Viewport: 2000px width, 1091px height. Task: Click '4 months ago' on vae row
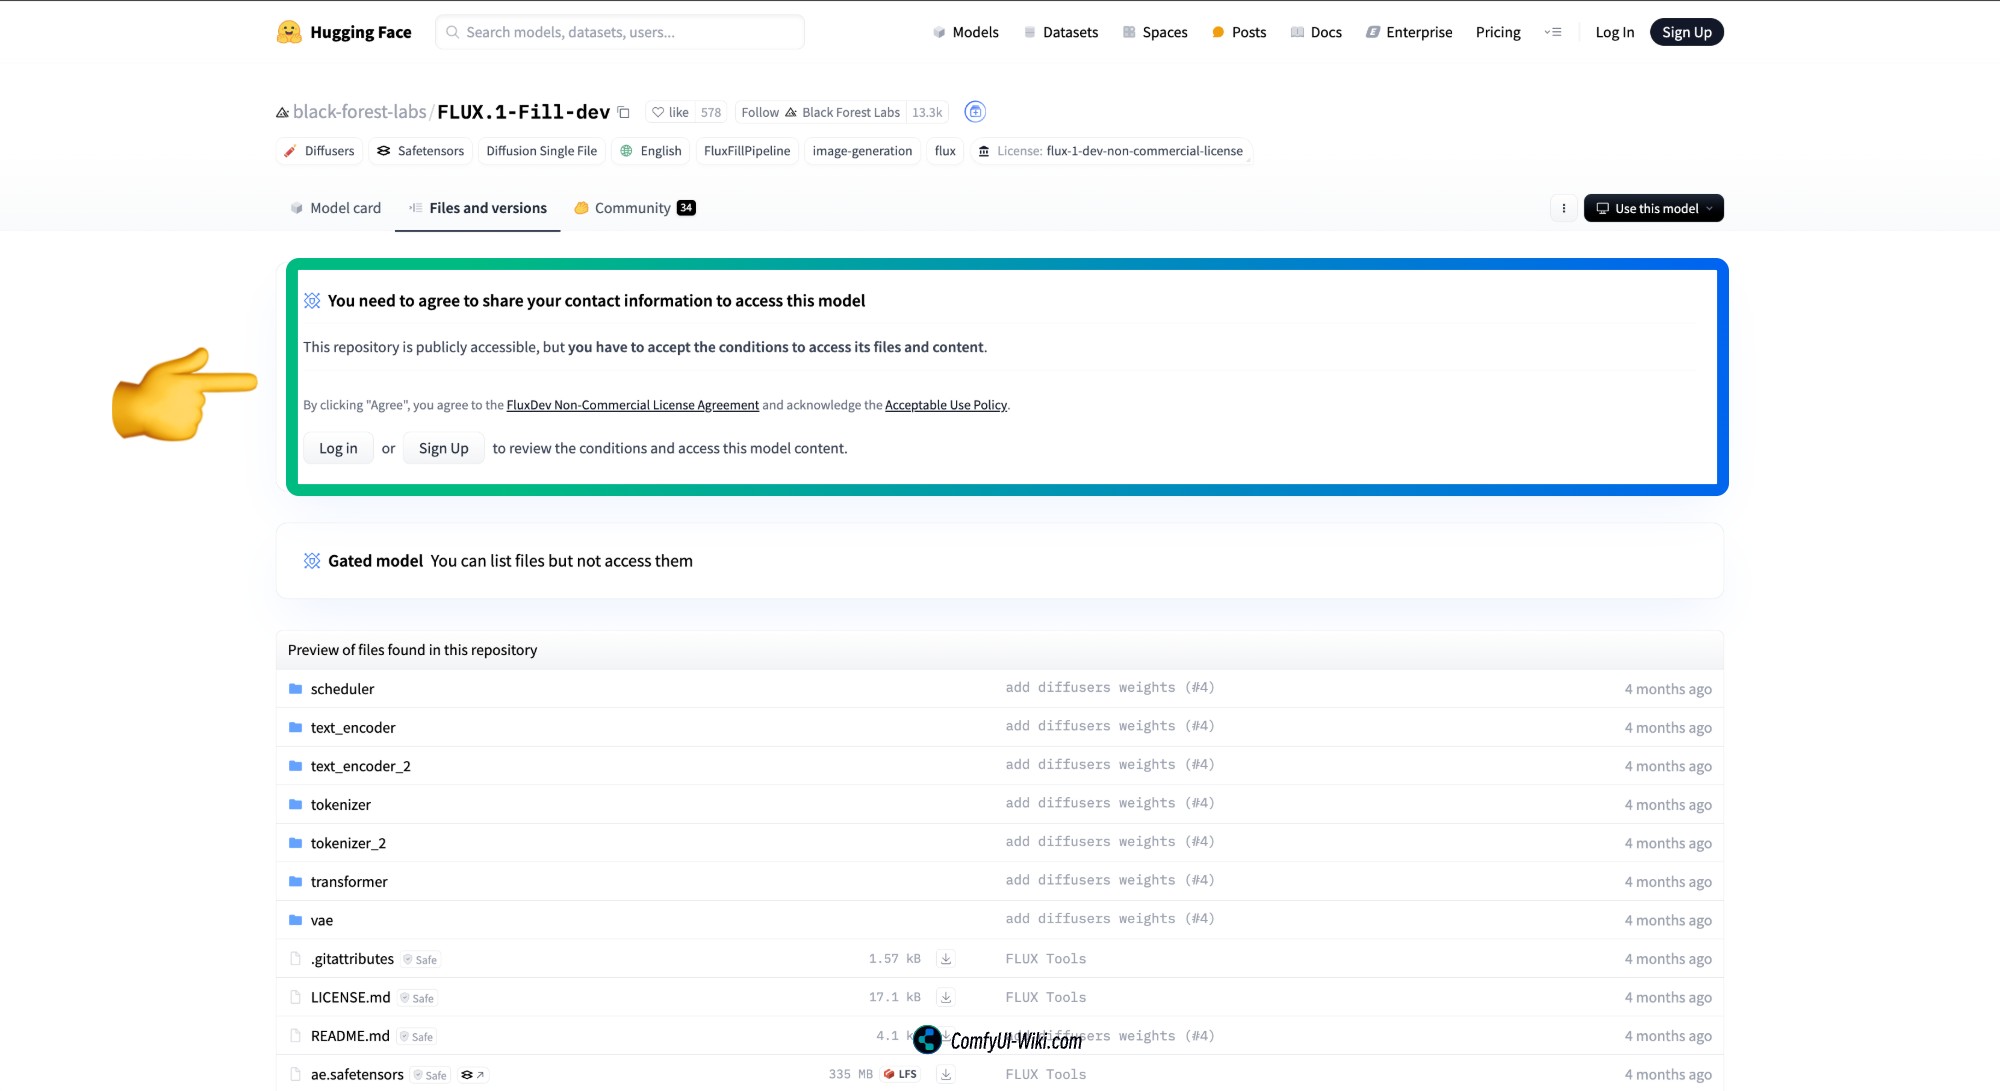tap(1667, 921)
